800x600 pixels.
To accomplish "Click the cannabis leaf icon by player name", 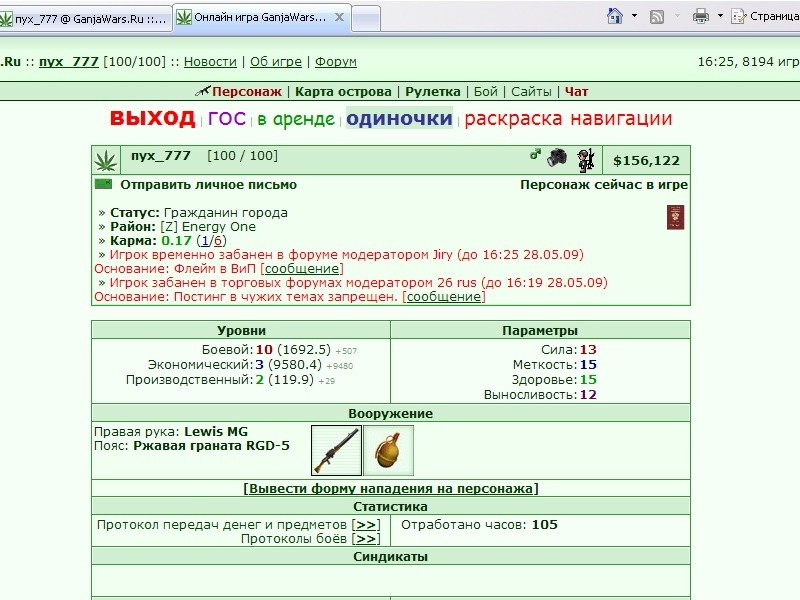I will tap(106, 161).
